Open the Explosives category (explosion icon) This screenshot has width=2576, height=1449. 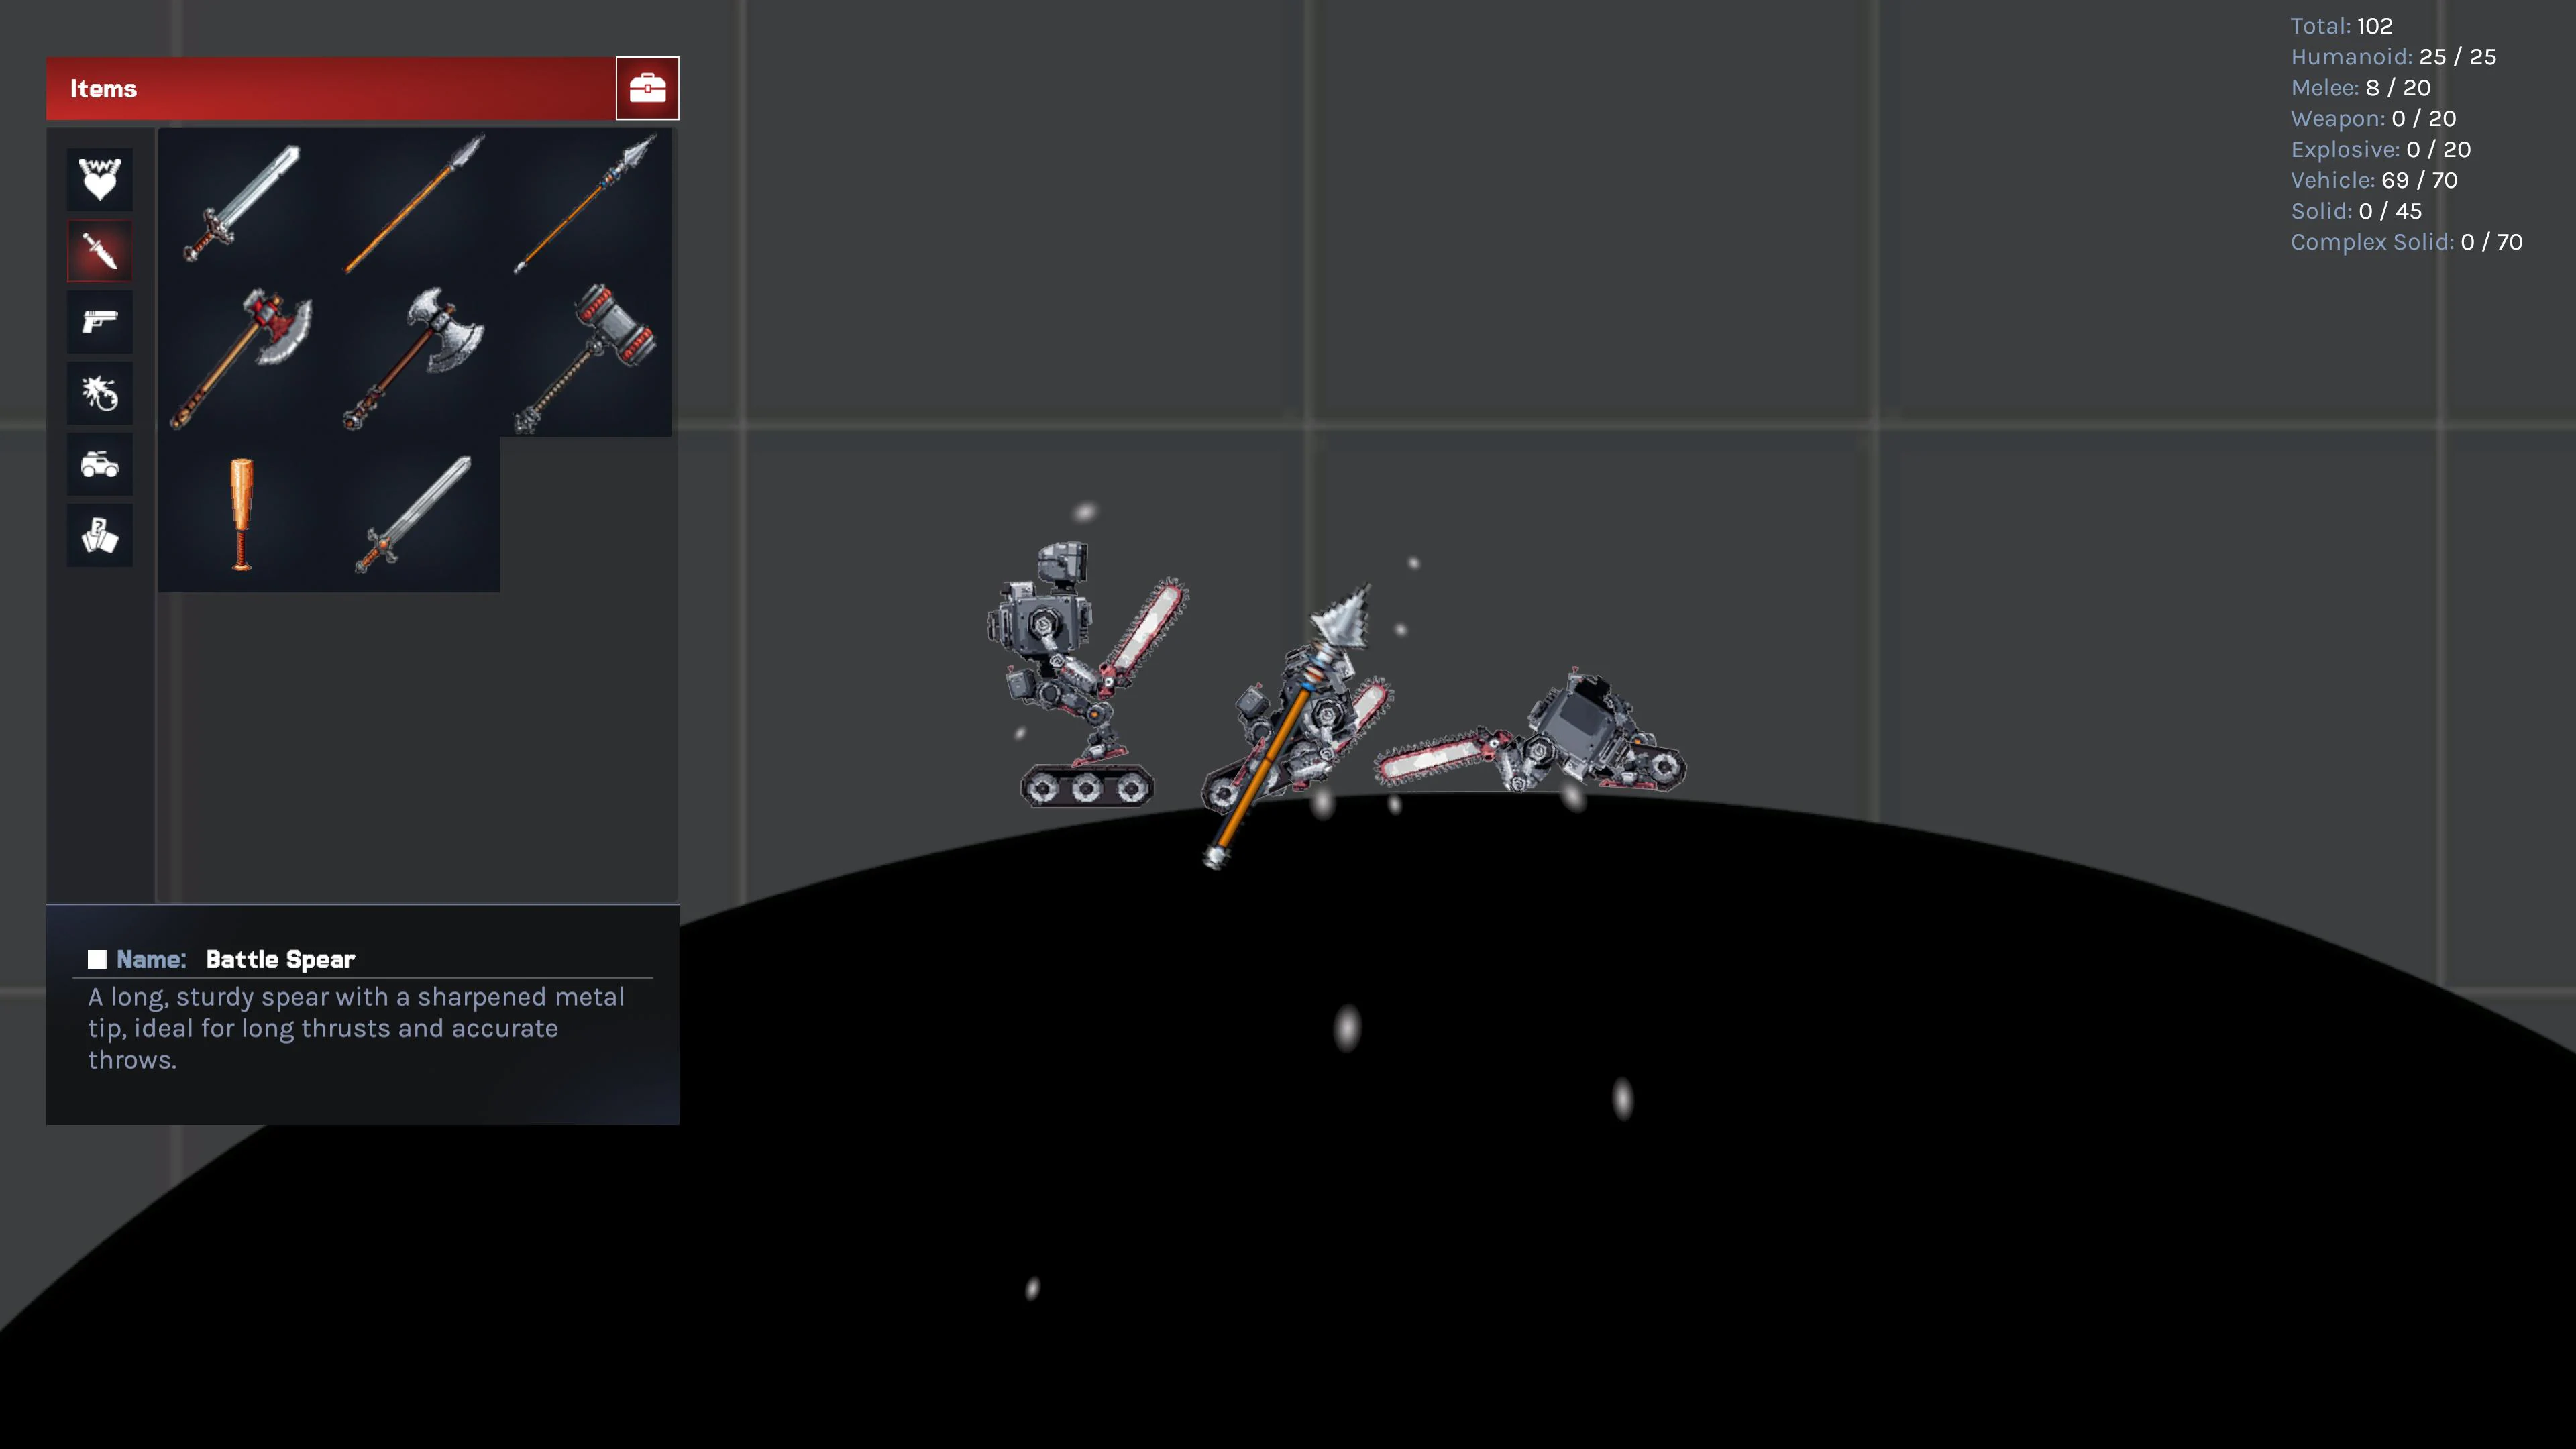[x=99, y=392]
